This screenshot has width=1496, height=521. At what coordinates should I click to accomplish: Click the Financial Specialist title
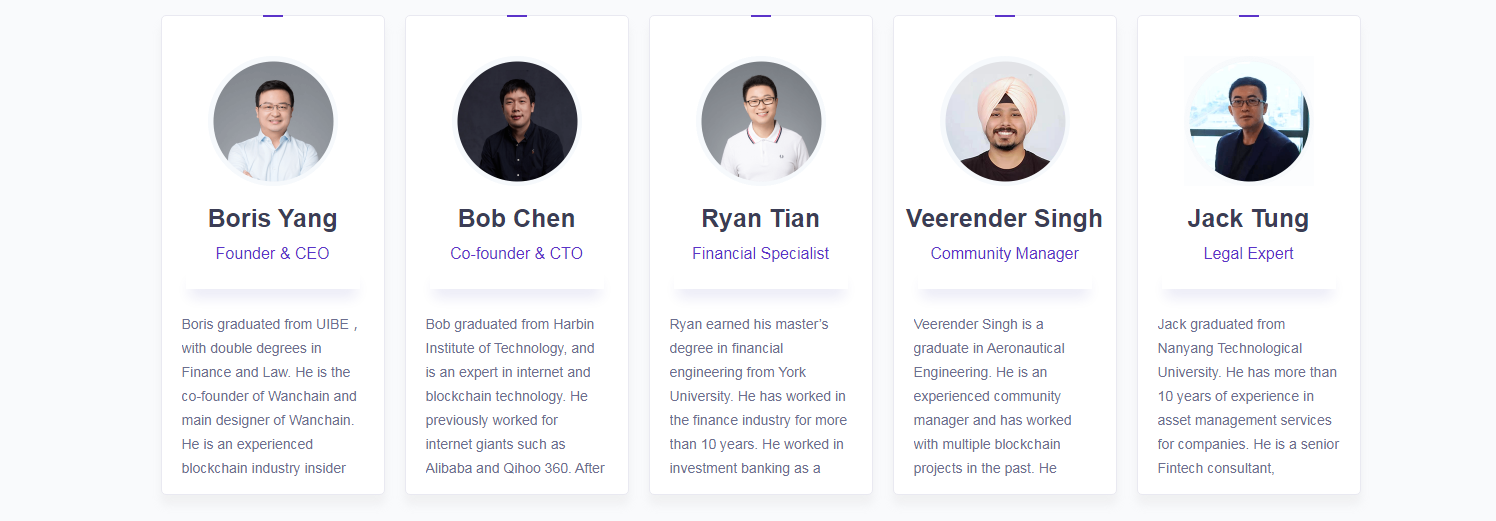tap(761, 253)
